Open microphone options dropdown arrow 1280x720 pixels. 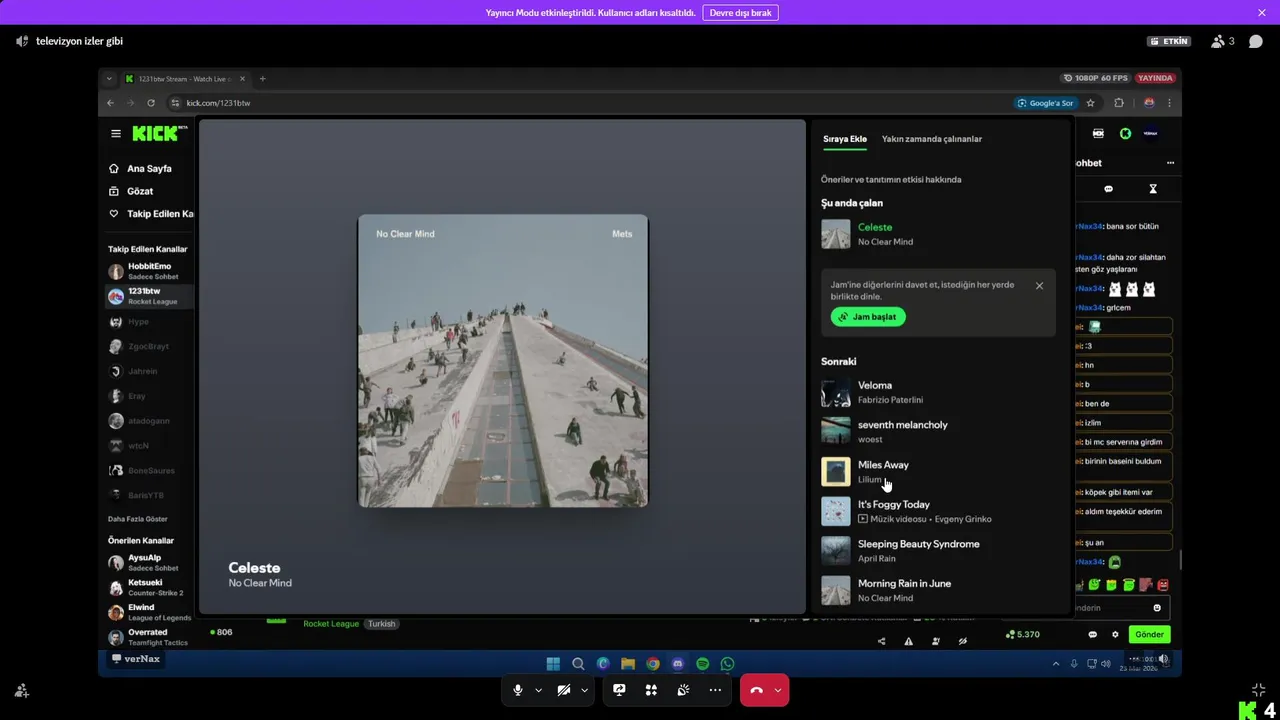pos(538,690)
